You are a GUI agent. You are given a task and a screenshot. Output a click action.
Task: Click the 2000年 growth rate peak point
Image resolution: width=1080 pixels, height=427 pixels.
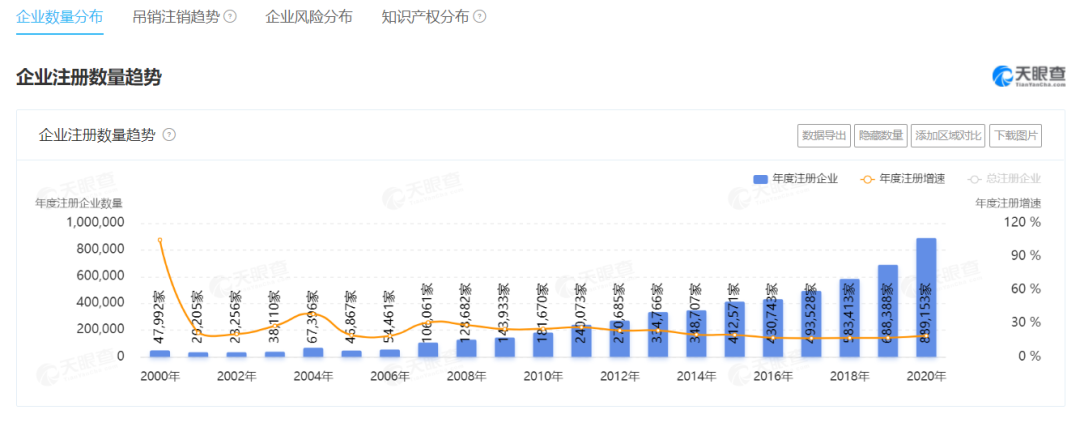160,240
